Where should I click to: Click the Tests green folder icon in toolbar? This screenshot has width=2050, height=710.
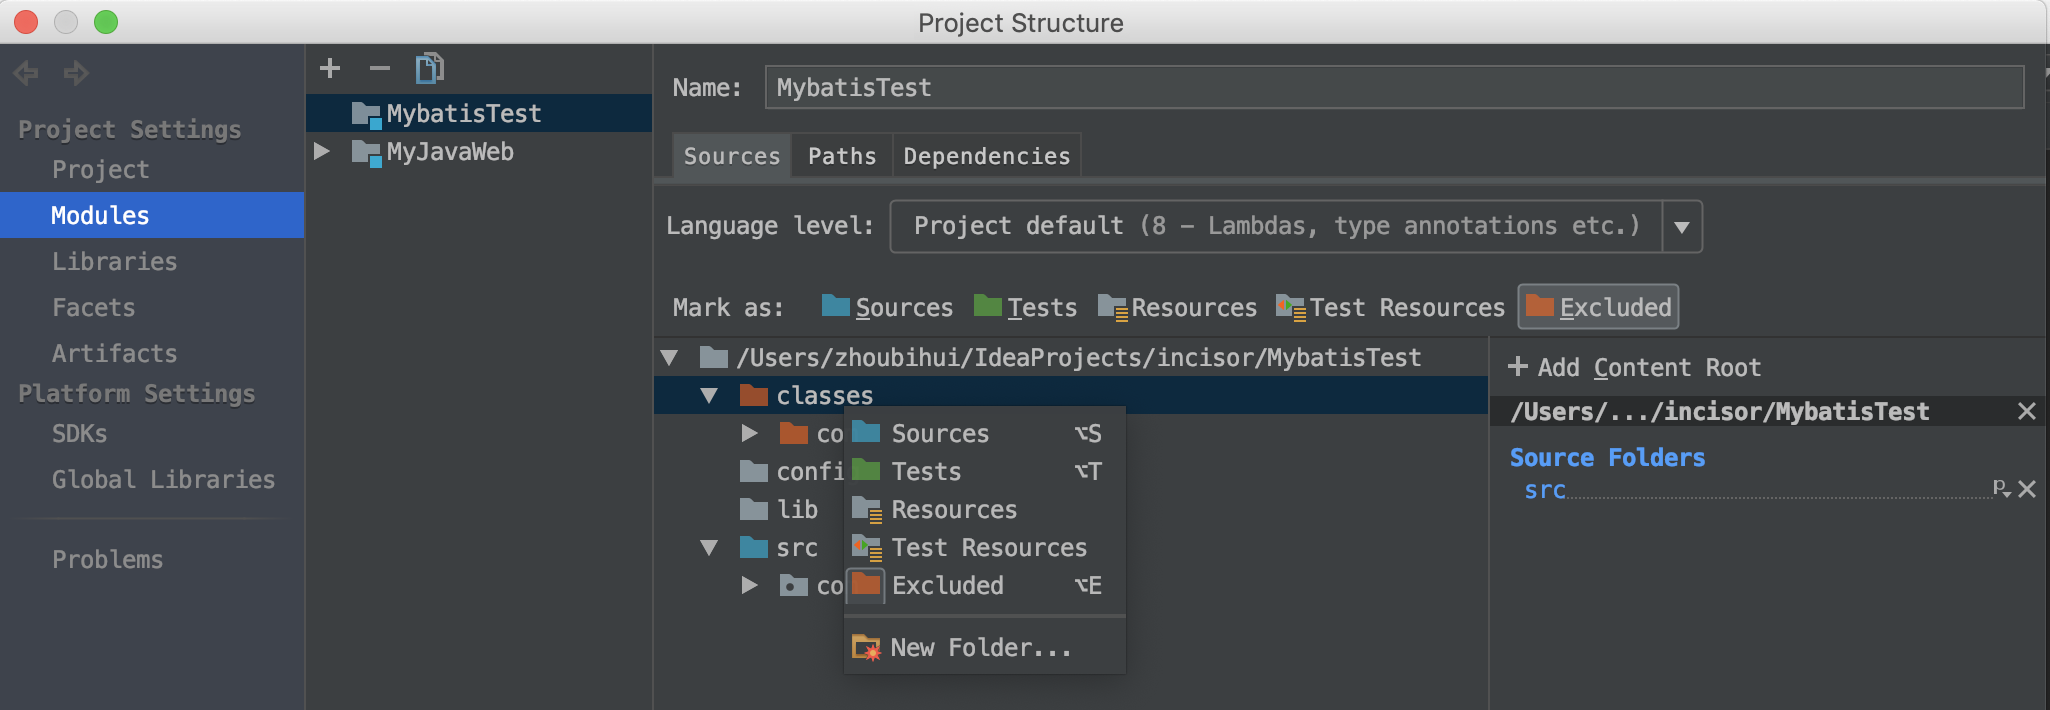987,305
